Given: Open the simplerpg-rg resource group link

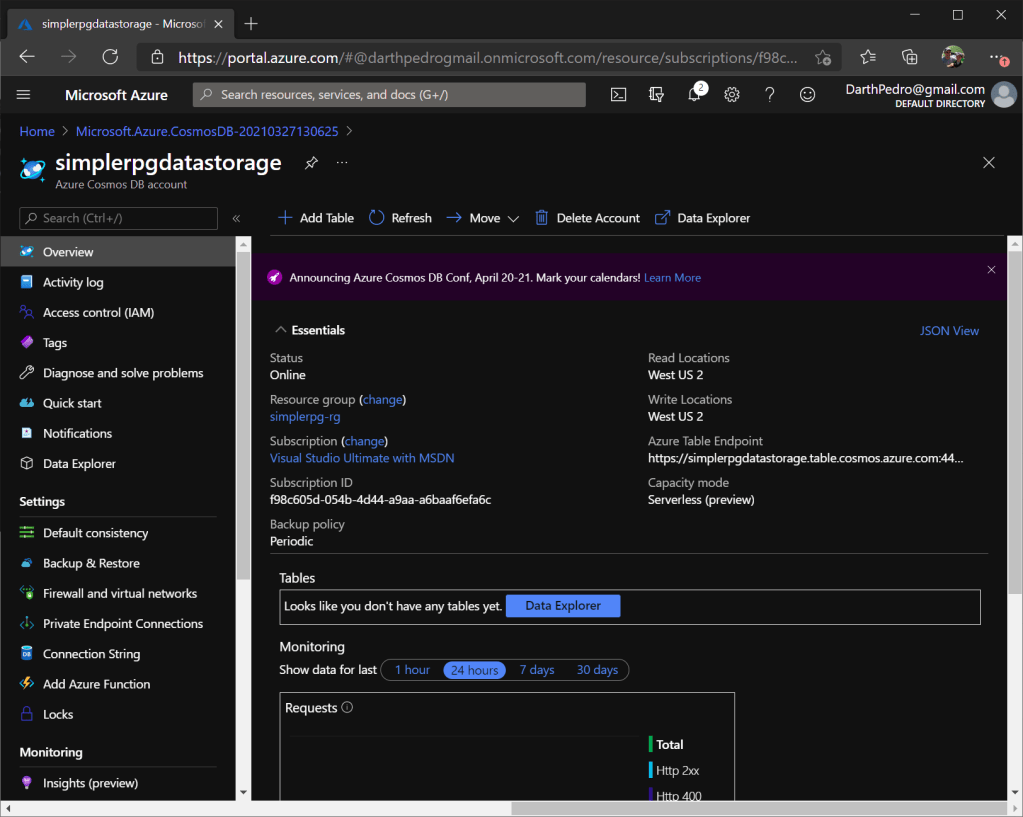Looking at the screenshot, I should pyautogui.click(x=305, y=416).
